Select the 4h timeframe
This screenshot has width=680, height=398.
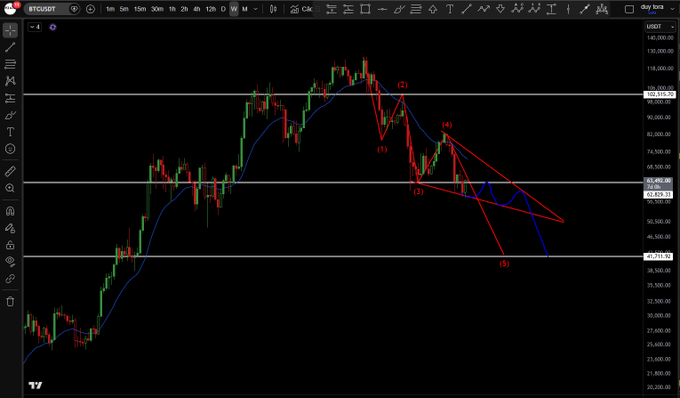tap(197, 9)
